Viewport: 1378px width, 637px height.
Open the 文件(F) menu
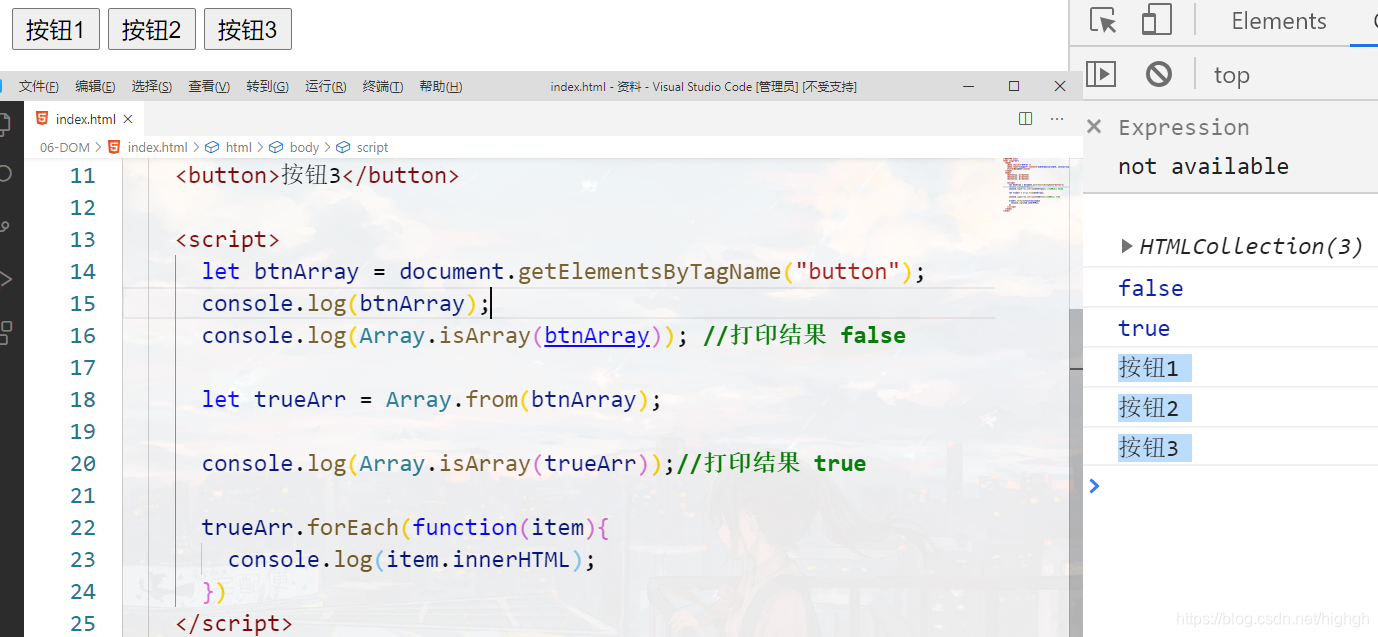[x=39, y=87]
